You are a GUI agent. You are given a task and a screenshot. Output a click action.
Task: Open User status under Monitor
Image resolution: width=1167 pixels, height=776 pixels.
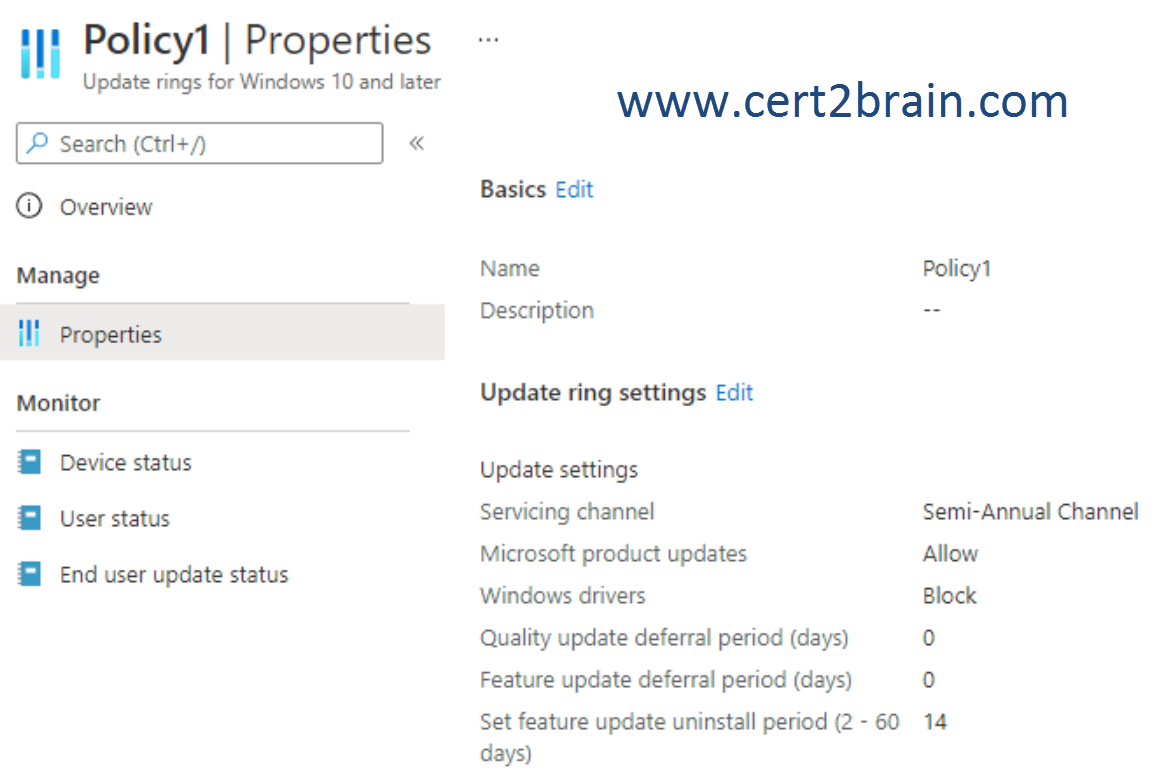coord(115,518)
